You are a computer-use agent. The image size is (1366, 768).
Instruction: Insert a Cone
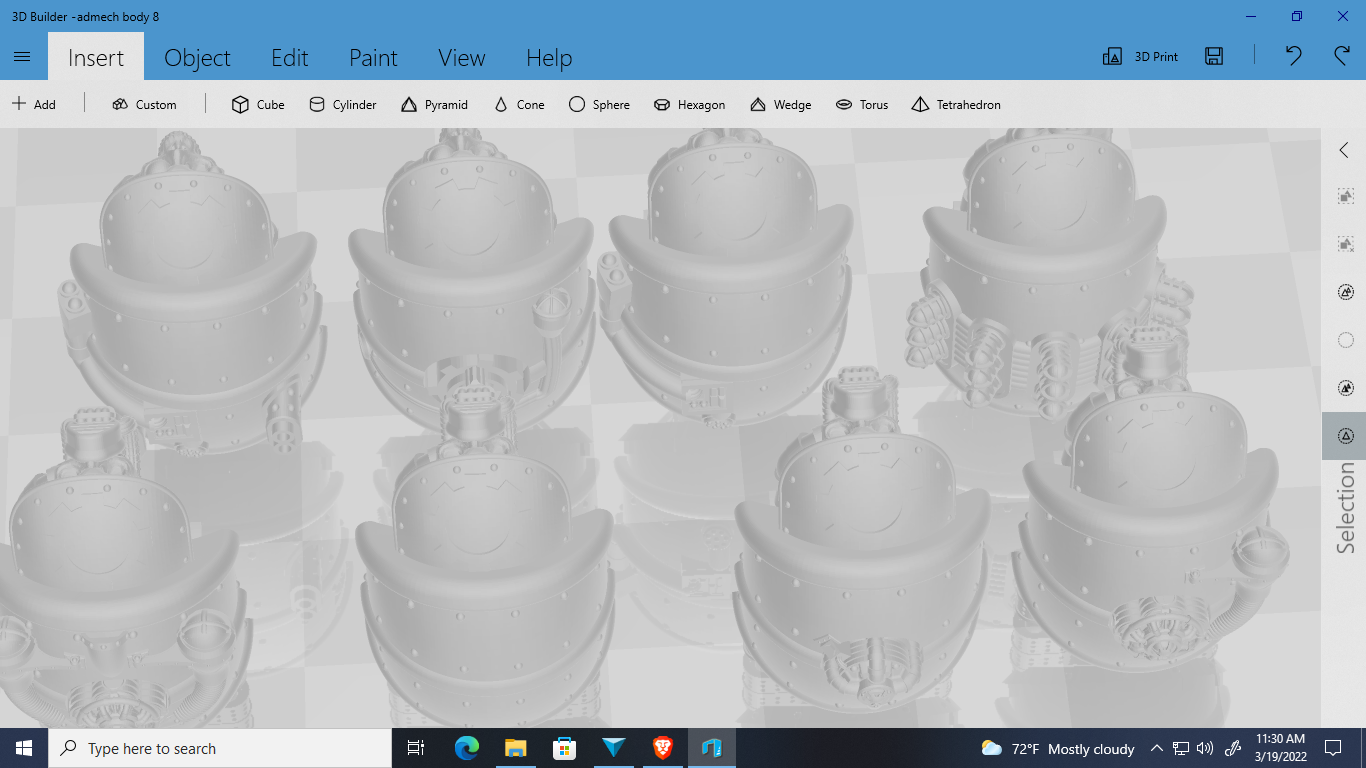519,104
